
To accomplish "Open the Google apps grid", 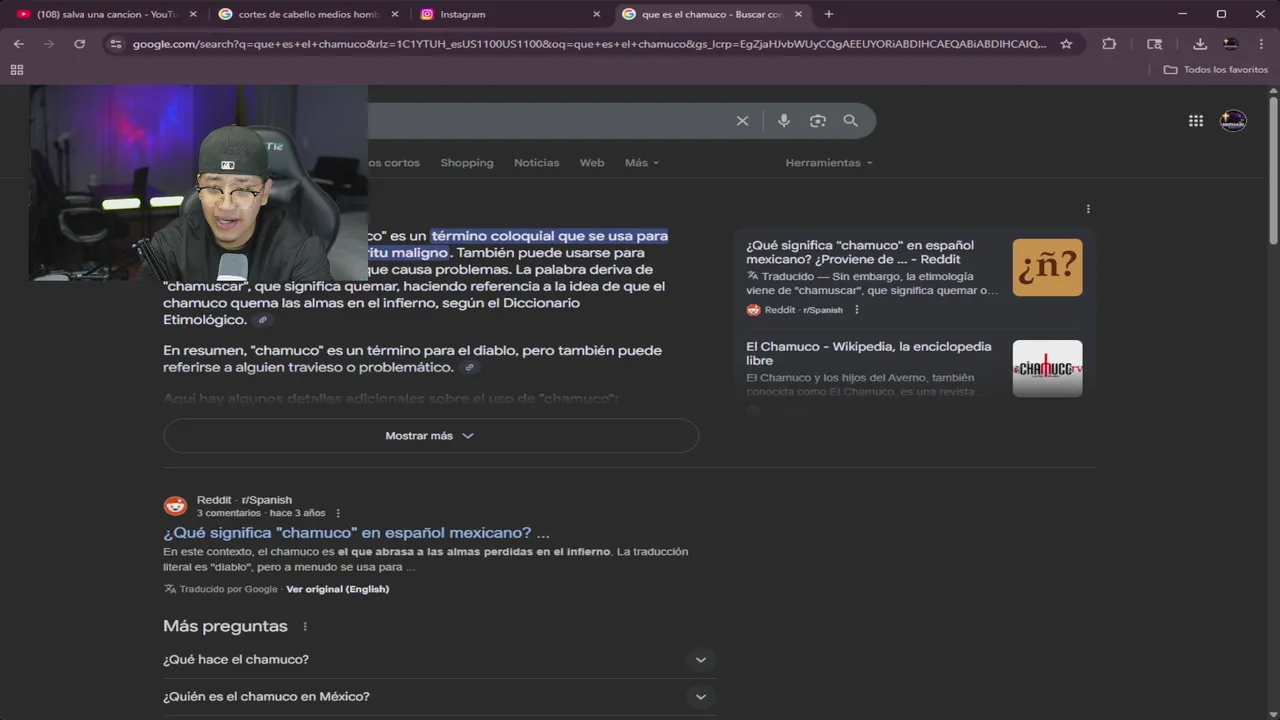I will 1196,121.
